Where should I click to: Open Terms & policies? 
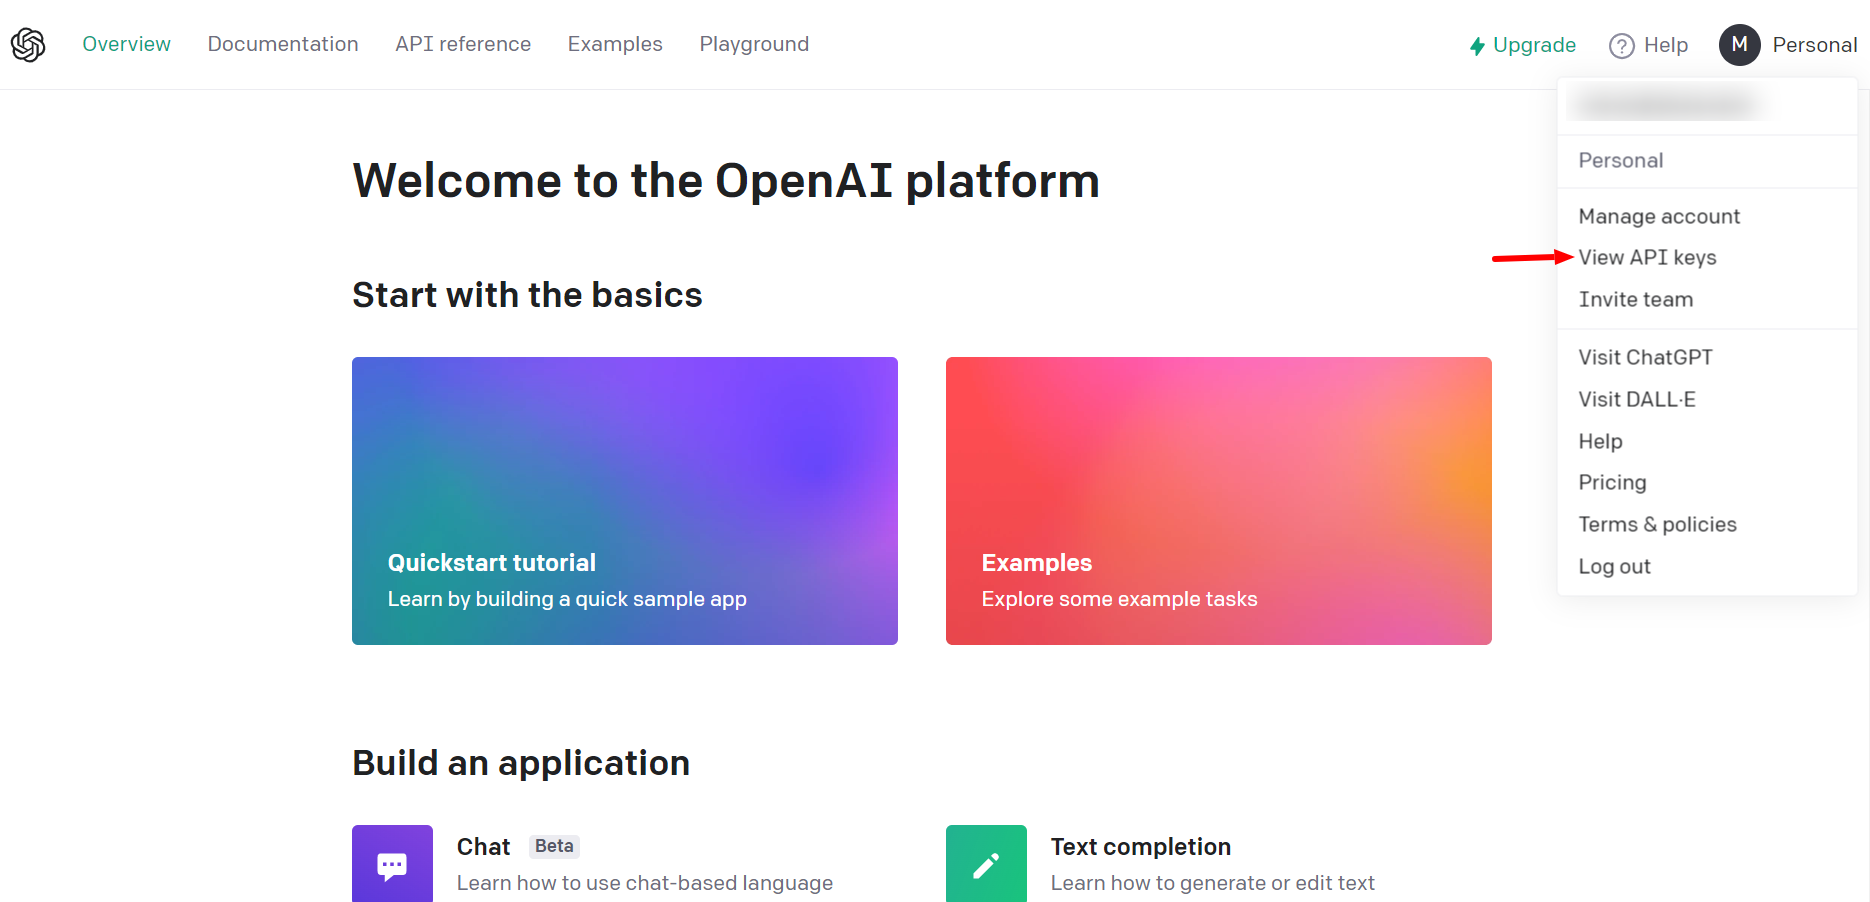tap(1657, 524)
